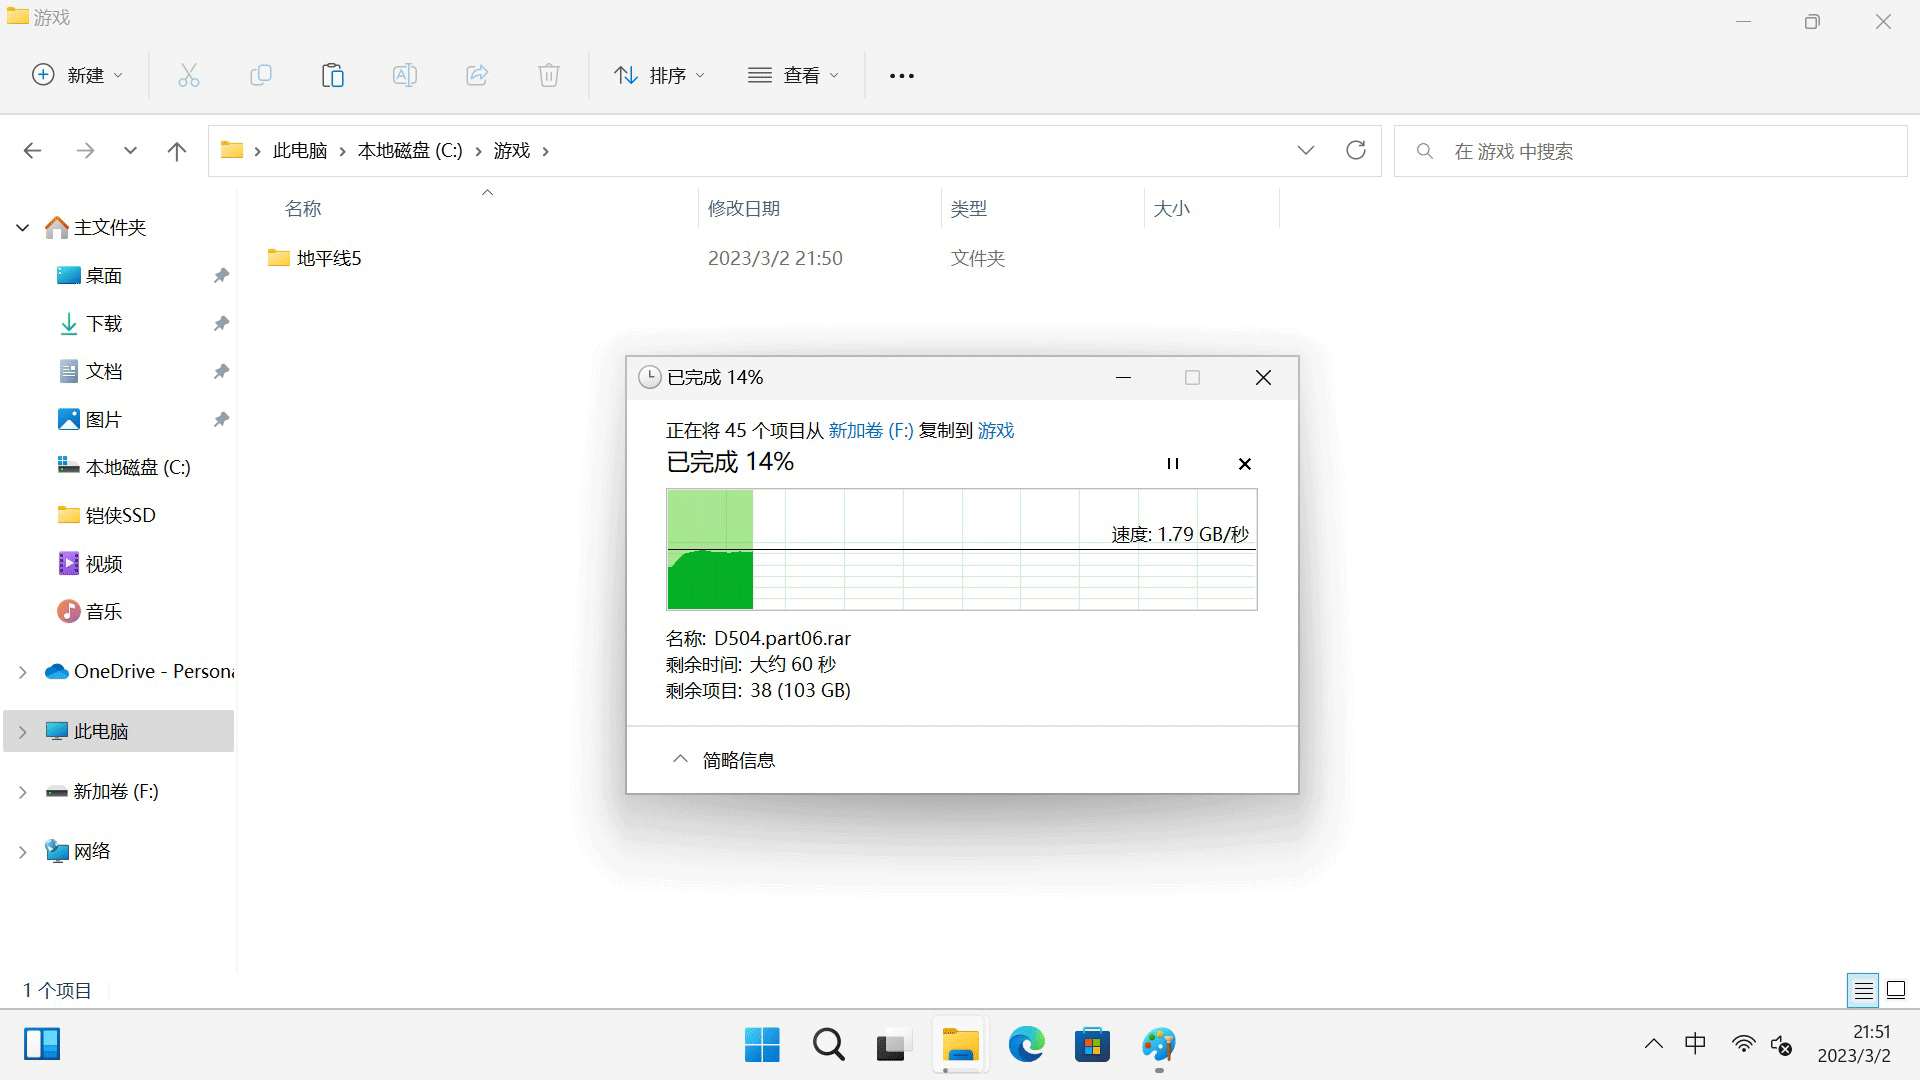Screen dimensions: 1920x1080
Task: Select 视频 in the navigation pane
Action: (104, 564)
